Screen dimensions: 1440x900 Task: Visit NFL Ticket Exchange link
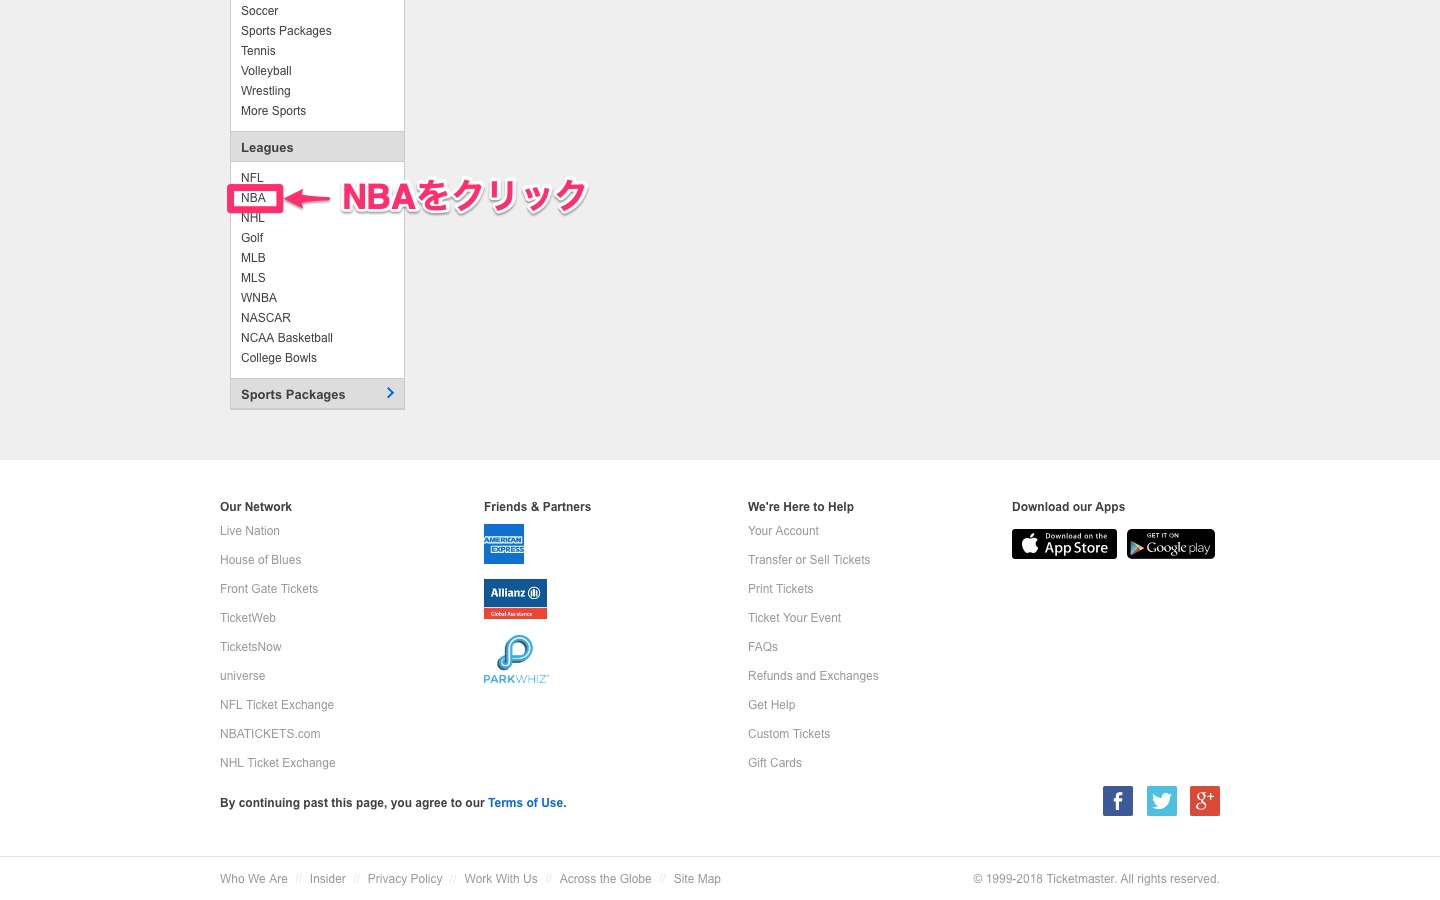click(277, 705)
